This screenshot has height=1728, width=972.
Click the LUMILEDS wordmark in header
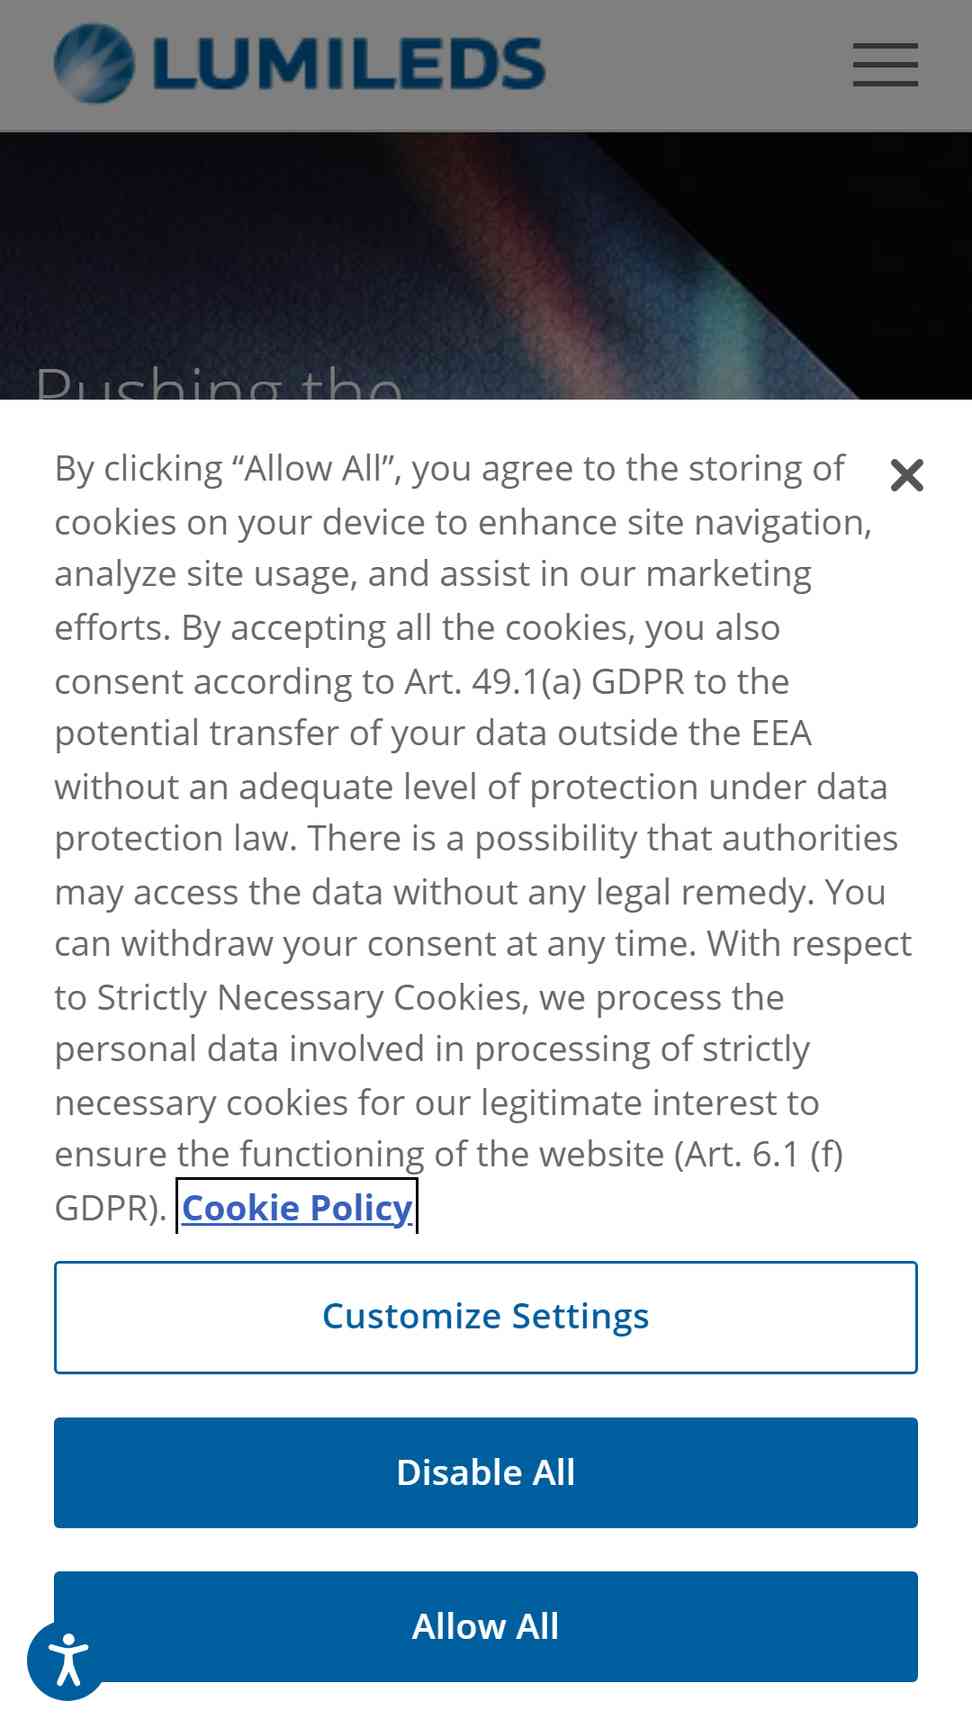(x=348, y=64)
